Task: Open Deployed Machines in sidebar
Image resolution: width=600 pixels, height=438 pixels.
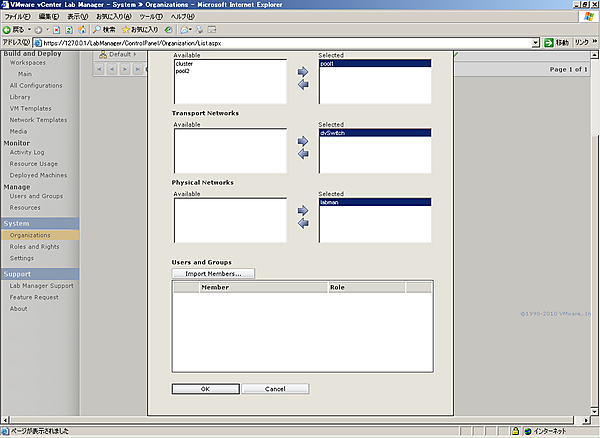Action: [x=38, y=175]
